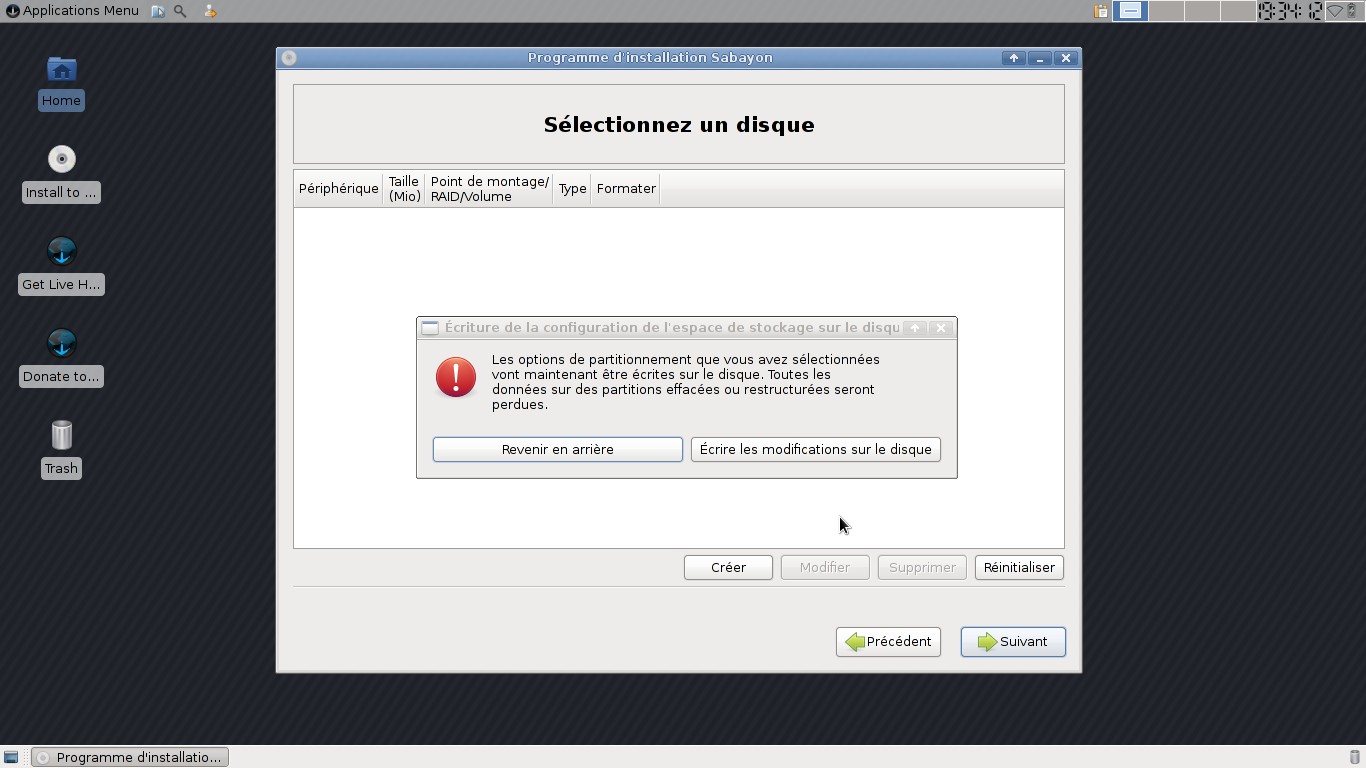Click the battery status tray icon
The height and width of the screenshot is (768, 1366).
coord(1352,11)
